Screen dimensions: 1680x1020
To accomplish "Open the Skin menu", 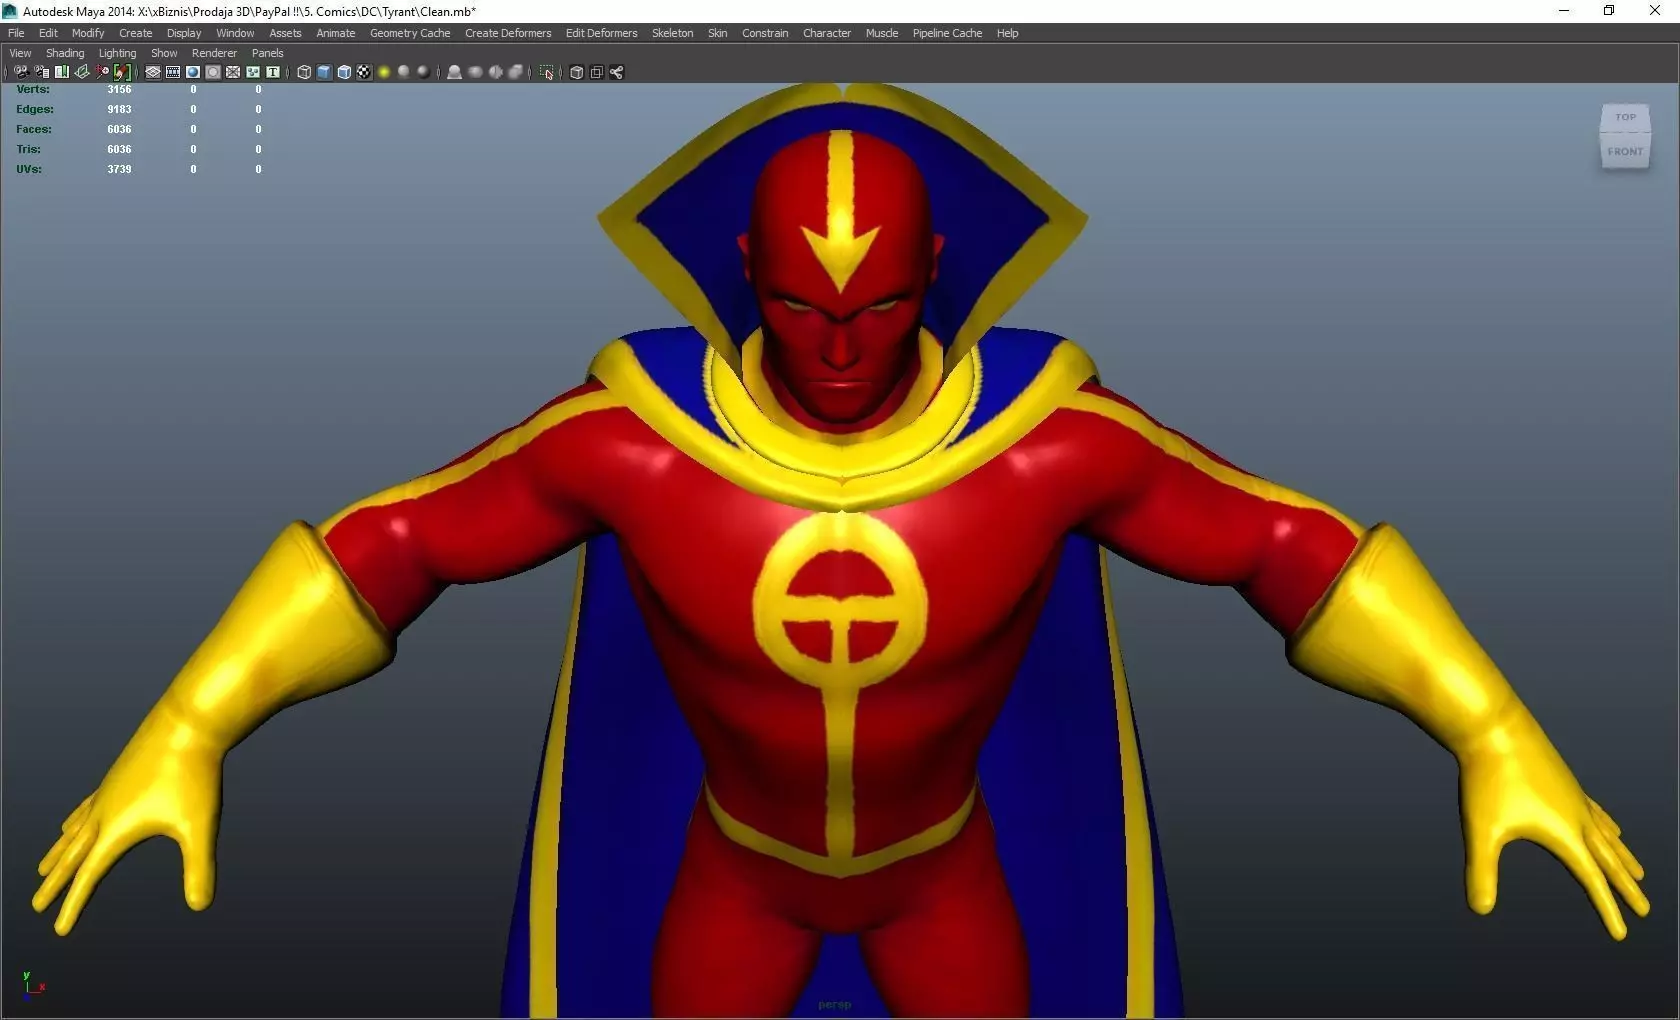I will pos(717,33).
